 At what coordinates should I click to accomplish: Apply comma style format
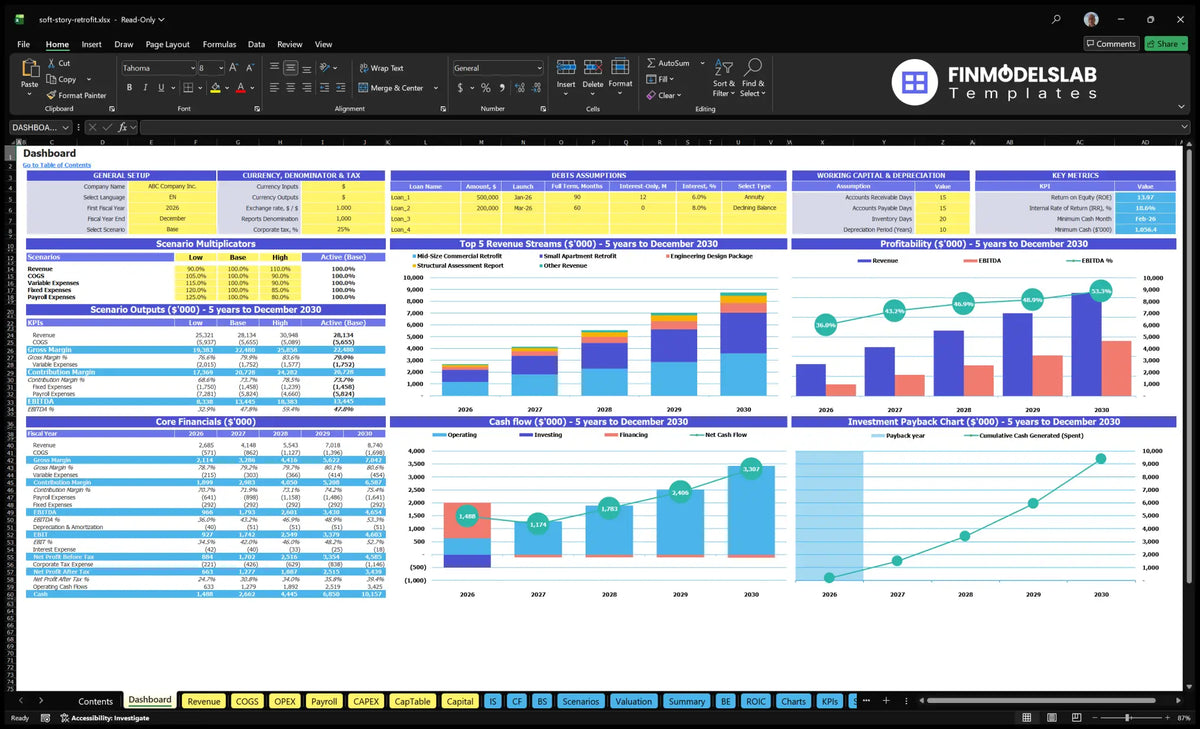[501, 88]
